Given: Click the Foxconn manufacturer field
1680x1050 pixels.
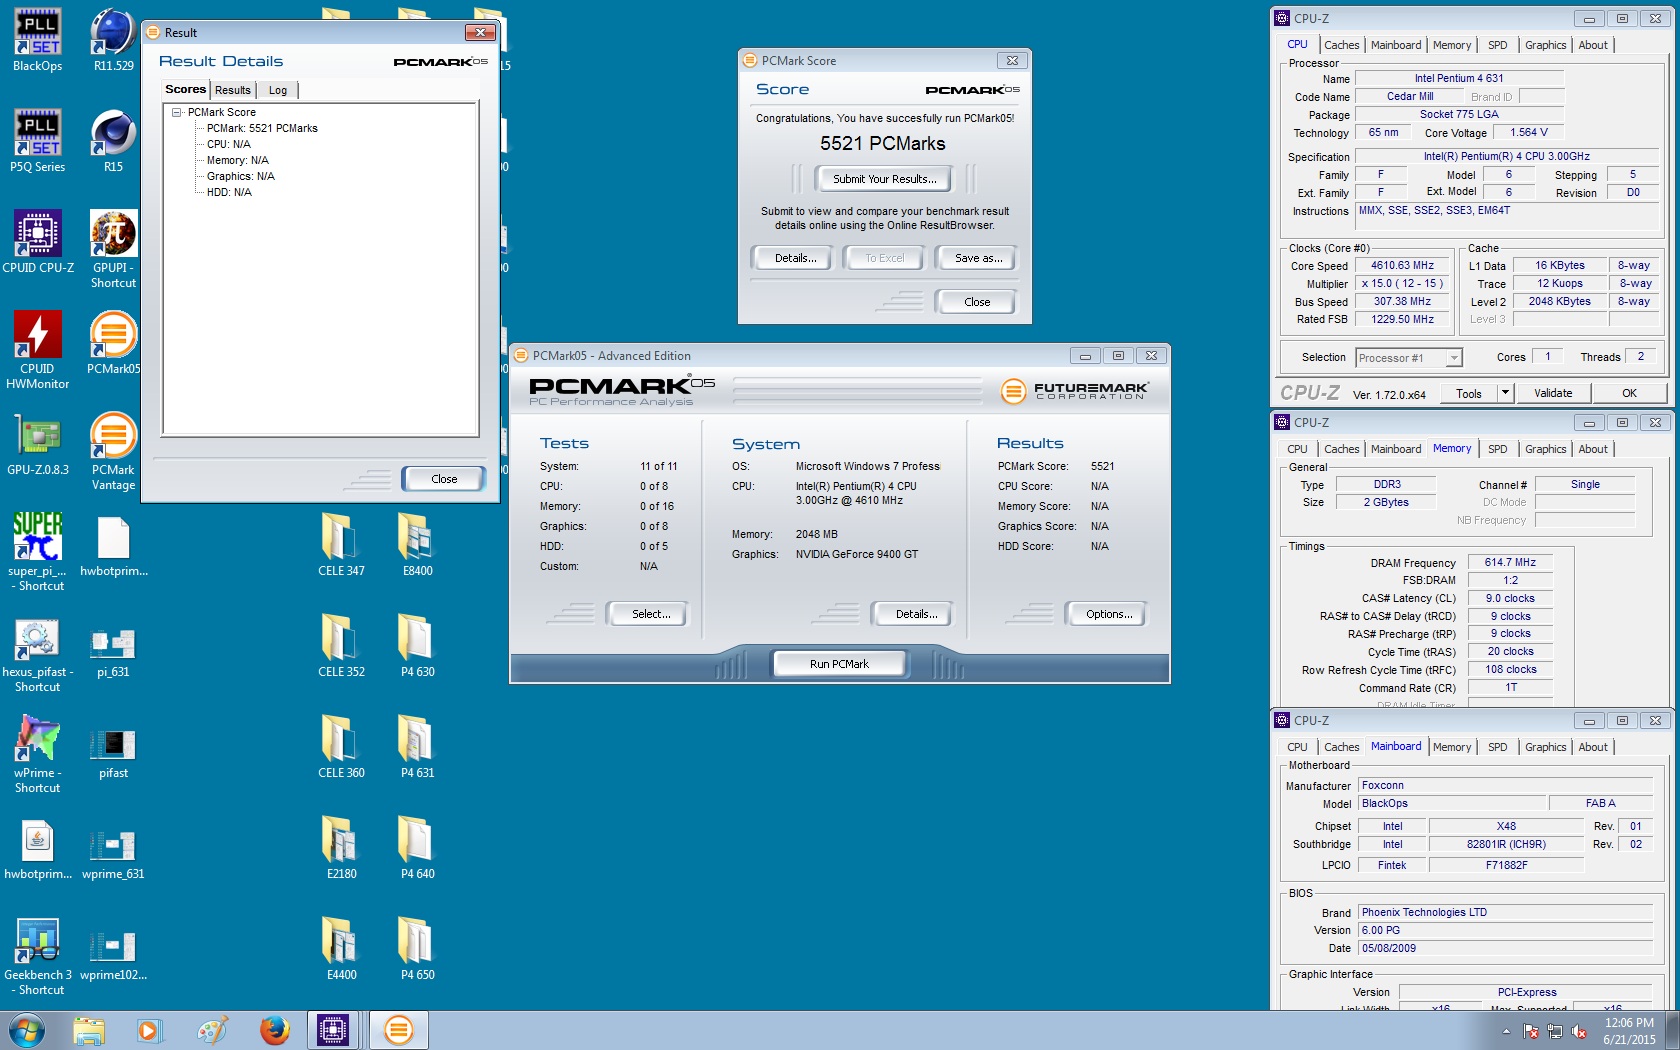Looking at the screenshot, I should click(1505, 786).
